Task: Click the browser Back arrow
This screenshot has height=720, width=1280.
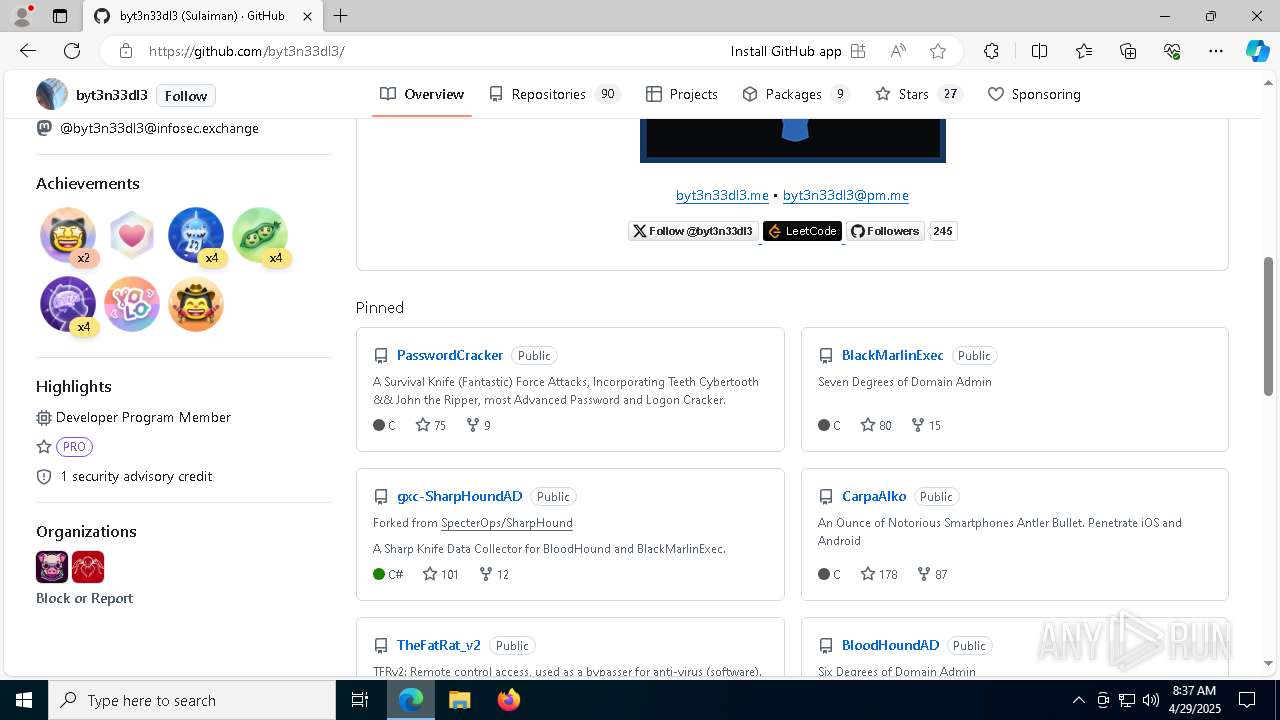Action: [28, 51]
